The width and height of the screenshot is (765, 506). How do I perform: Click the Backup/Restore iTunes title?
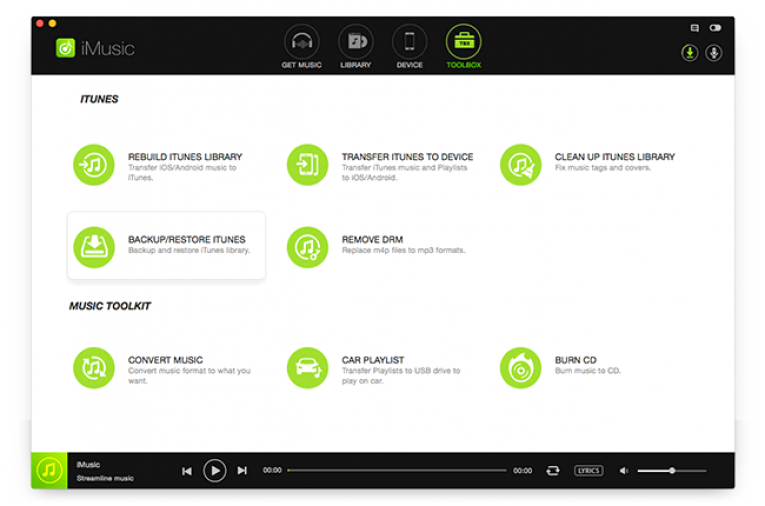(x=186, y=239)
